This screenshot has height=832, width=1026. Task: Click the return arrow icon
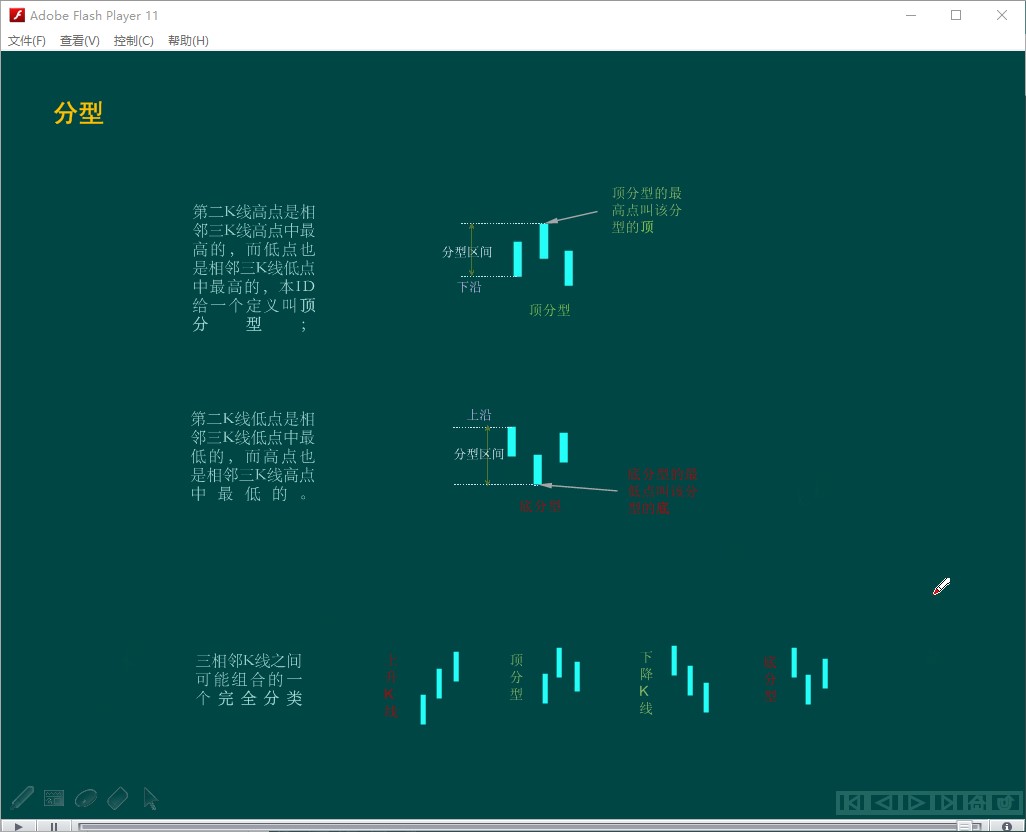pos(1005,802)
